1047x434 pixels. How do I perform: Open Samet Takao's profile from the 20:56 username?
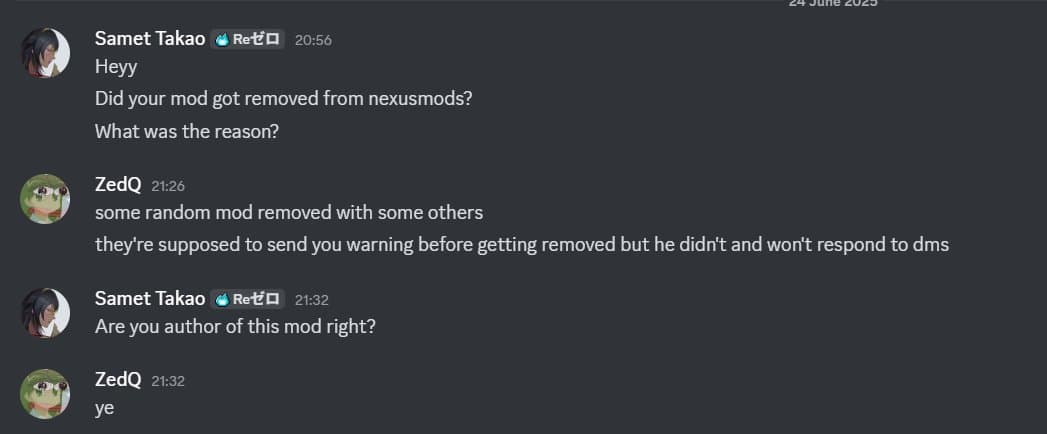tap(150, 39)
